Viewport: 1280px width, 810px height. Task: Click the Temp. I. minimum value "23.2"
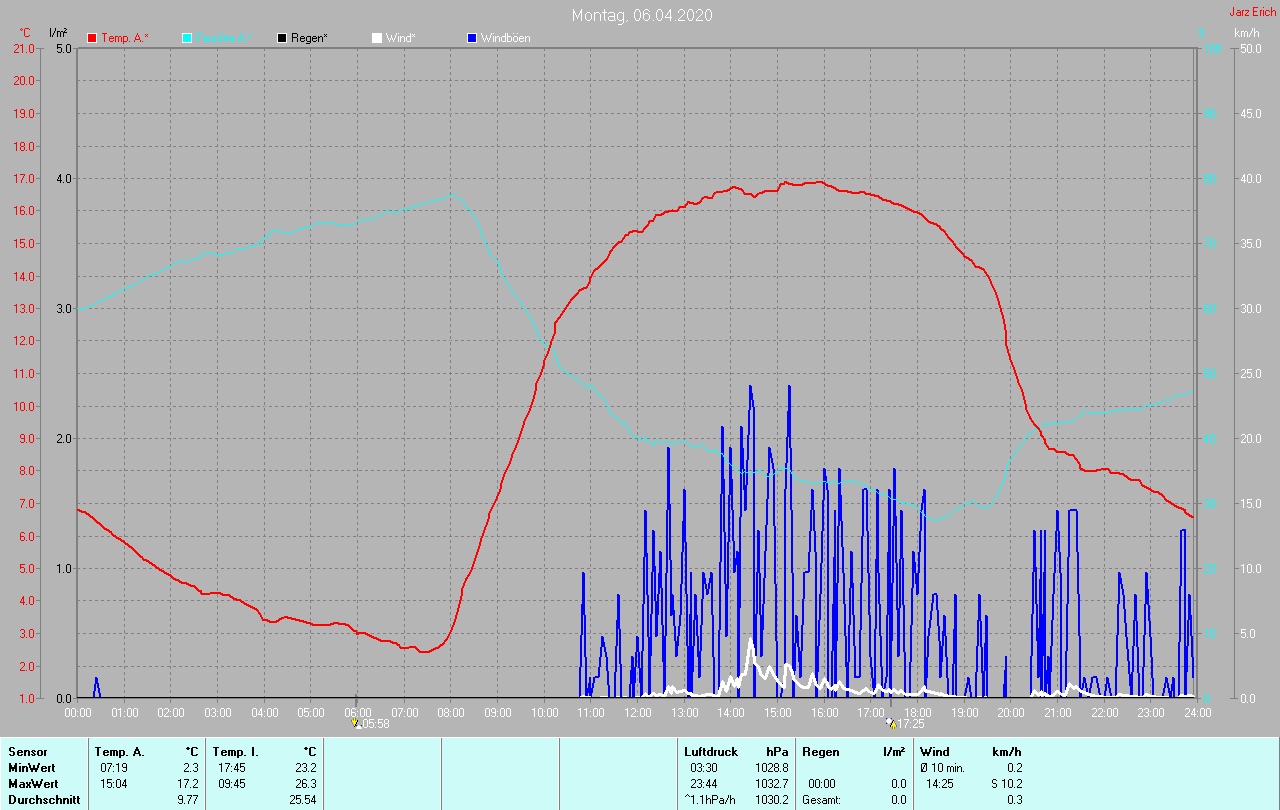[x=306, y=767]
